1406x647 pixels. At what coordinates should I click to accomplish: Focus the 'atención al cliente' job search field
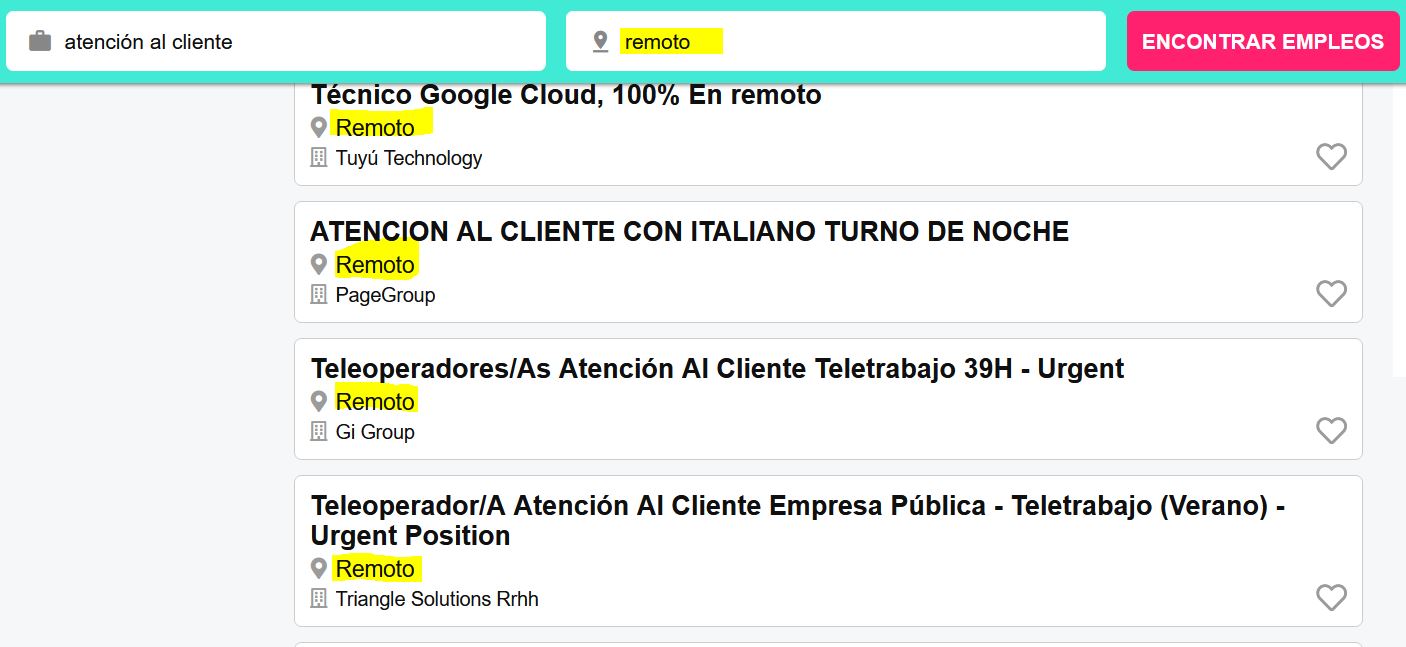tap(276, 41)
